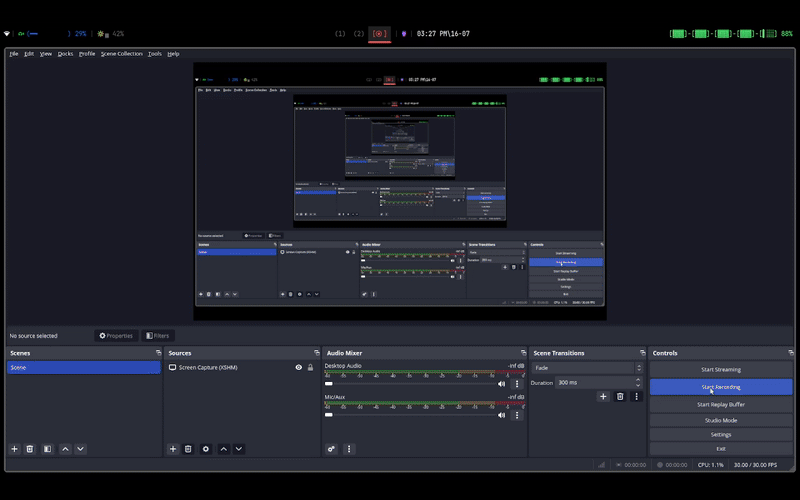Float the Audio Mixer dock panel

[523, 353]
